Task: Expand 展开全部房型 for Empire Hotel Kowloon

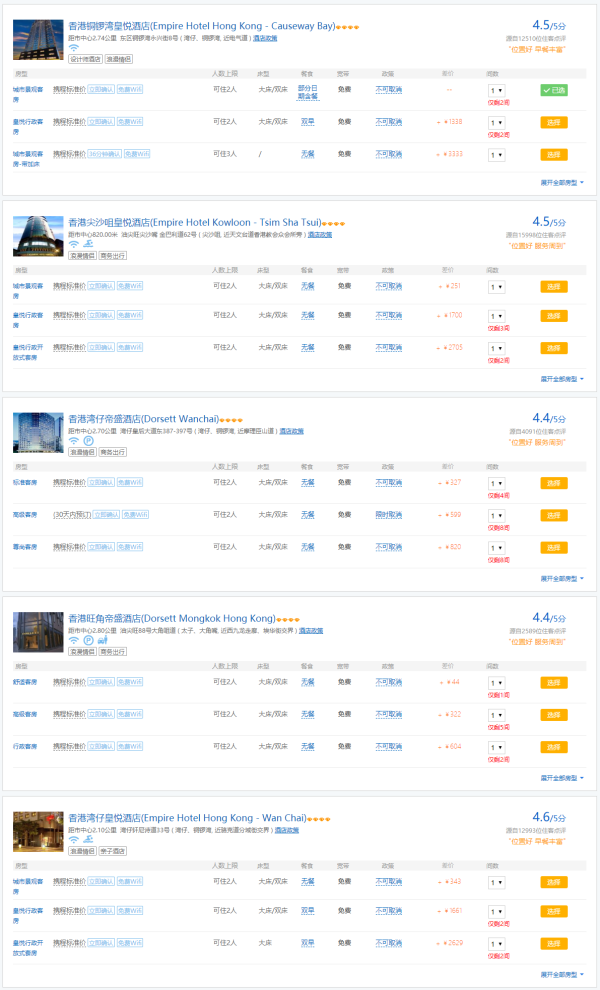Action: (562, 379)
